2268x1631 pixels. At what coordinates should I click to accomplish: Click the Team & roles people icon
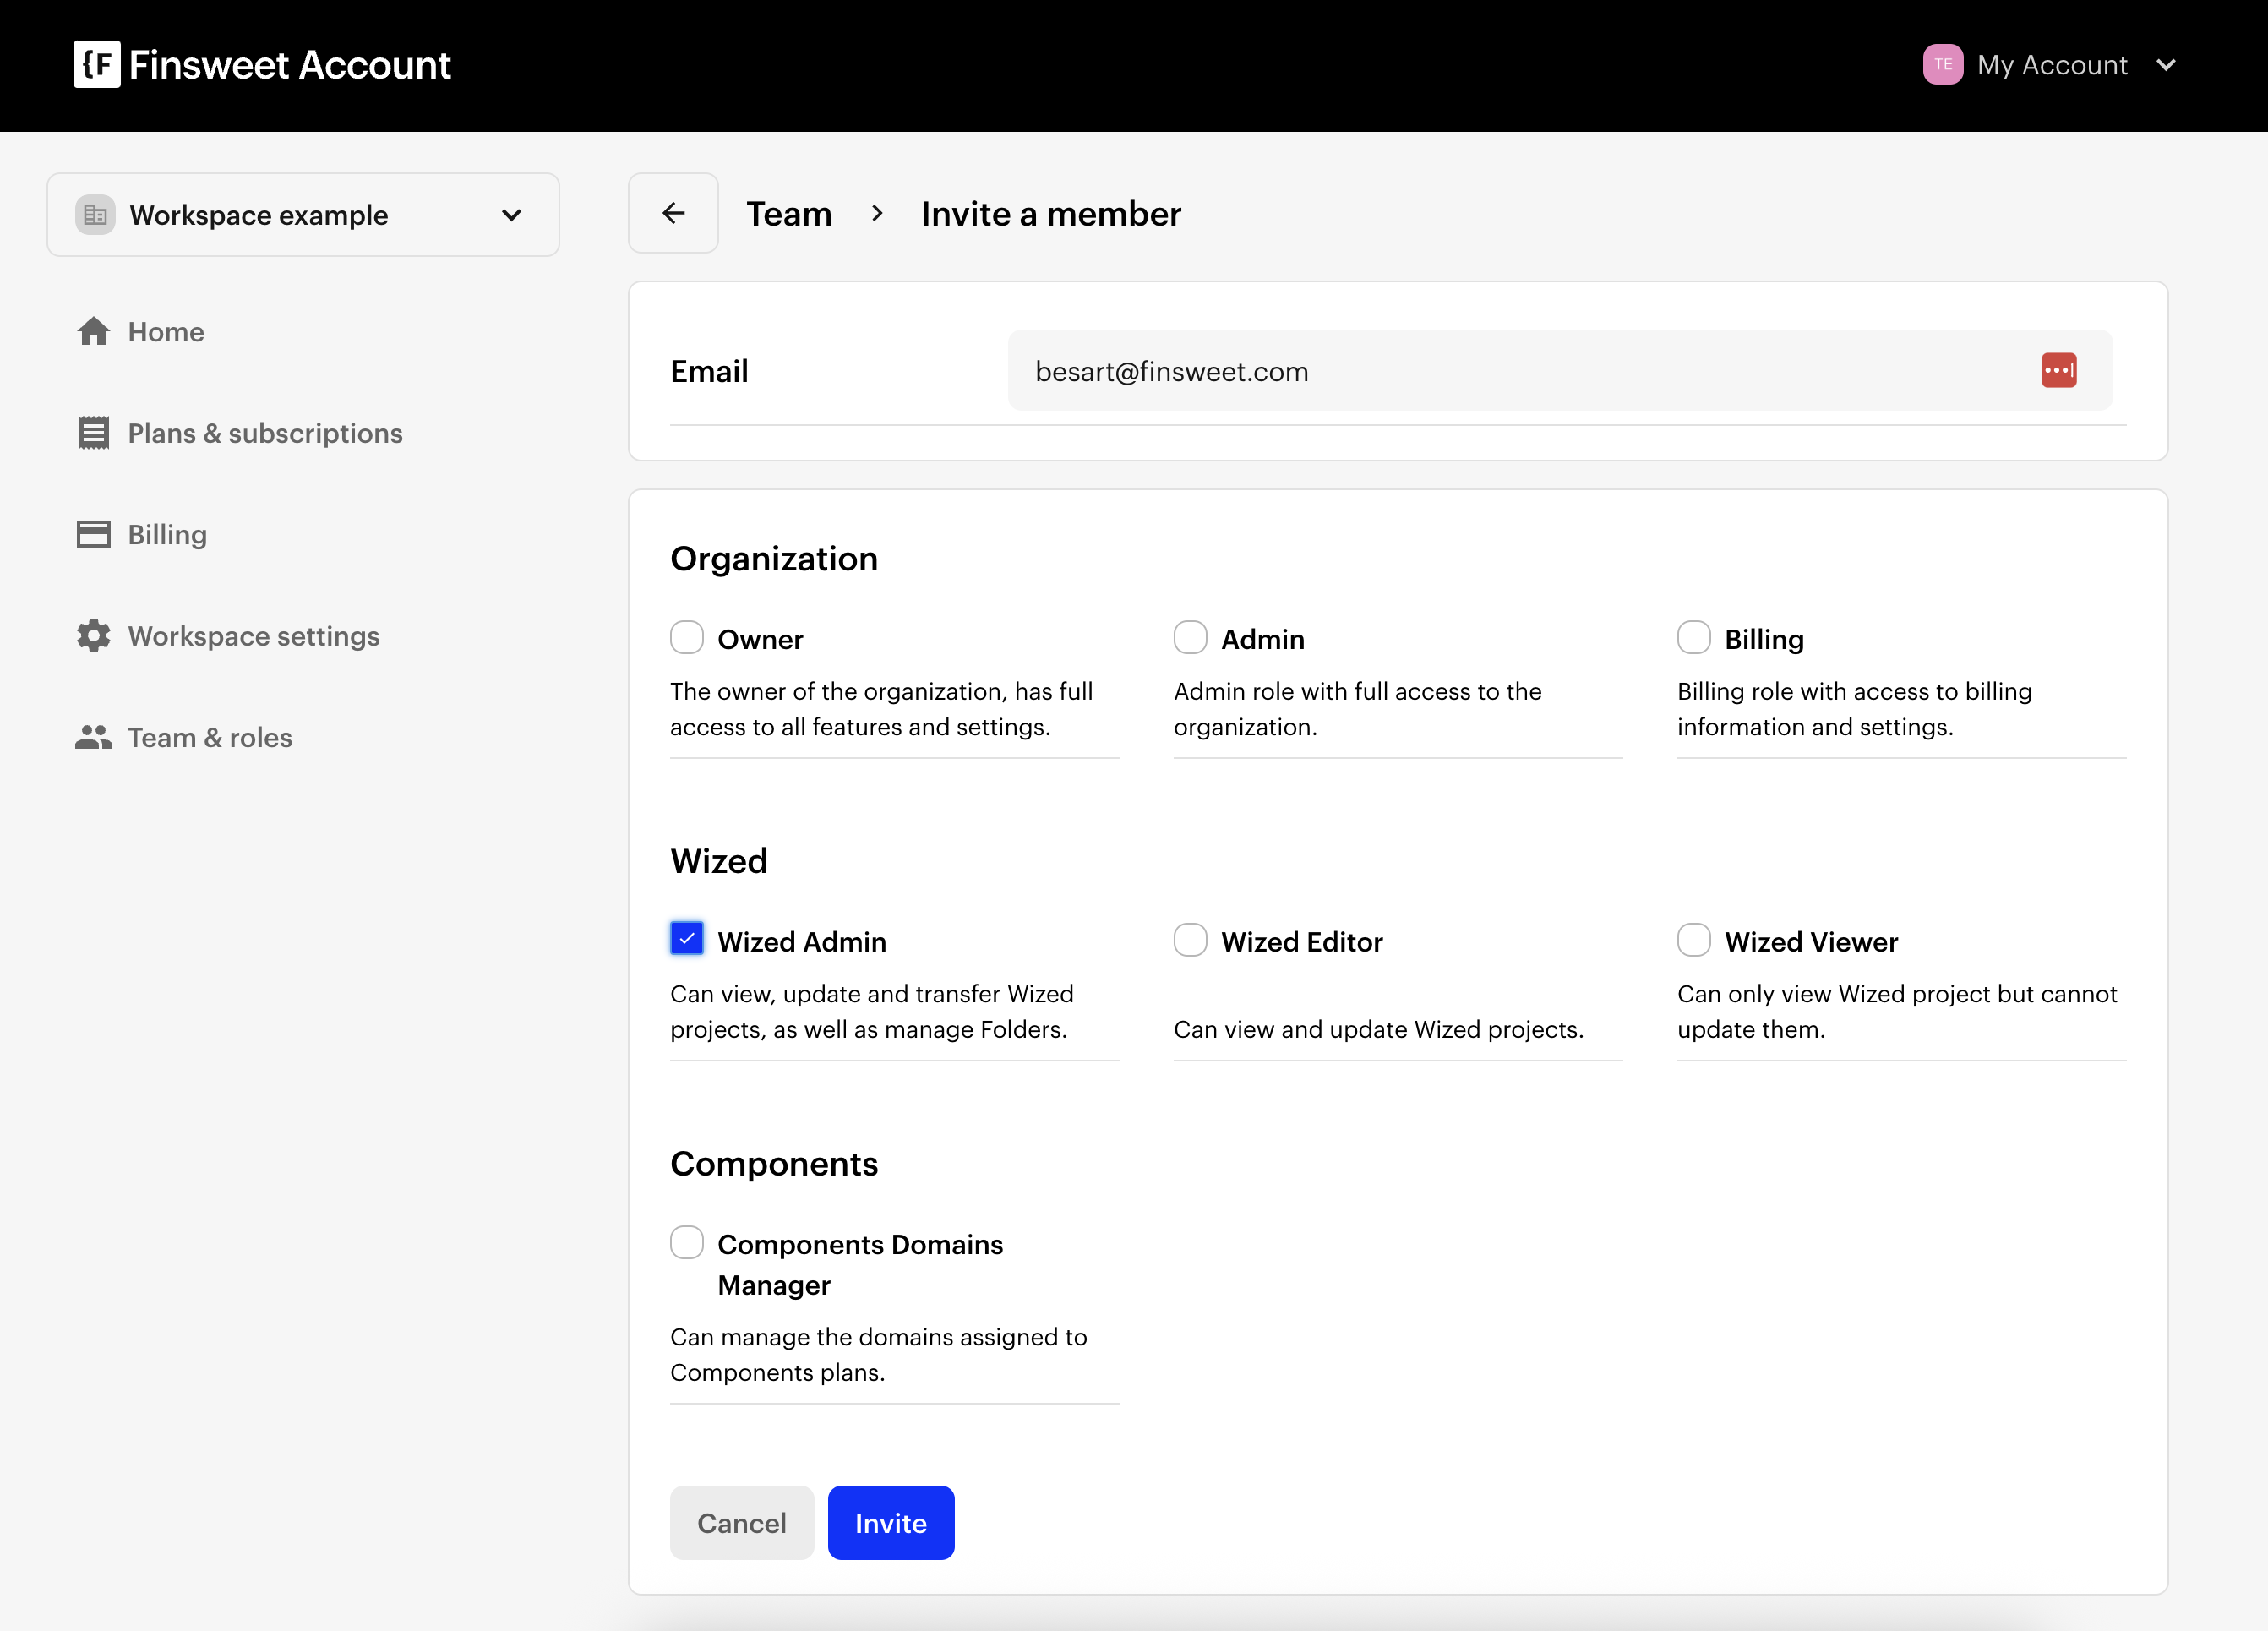click(94, 737)
